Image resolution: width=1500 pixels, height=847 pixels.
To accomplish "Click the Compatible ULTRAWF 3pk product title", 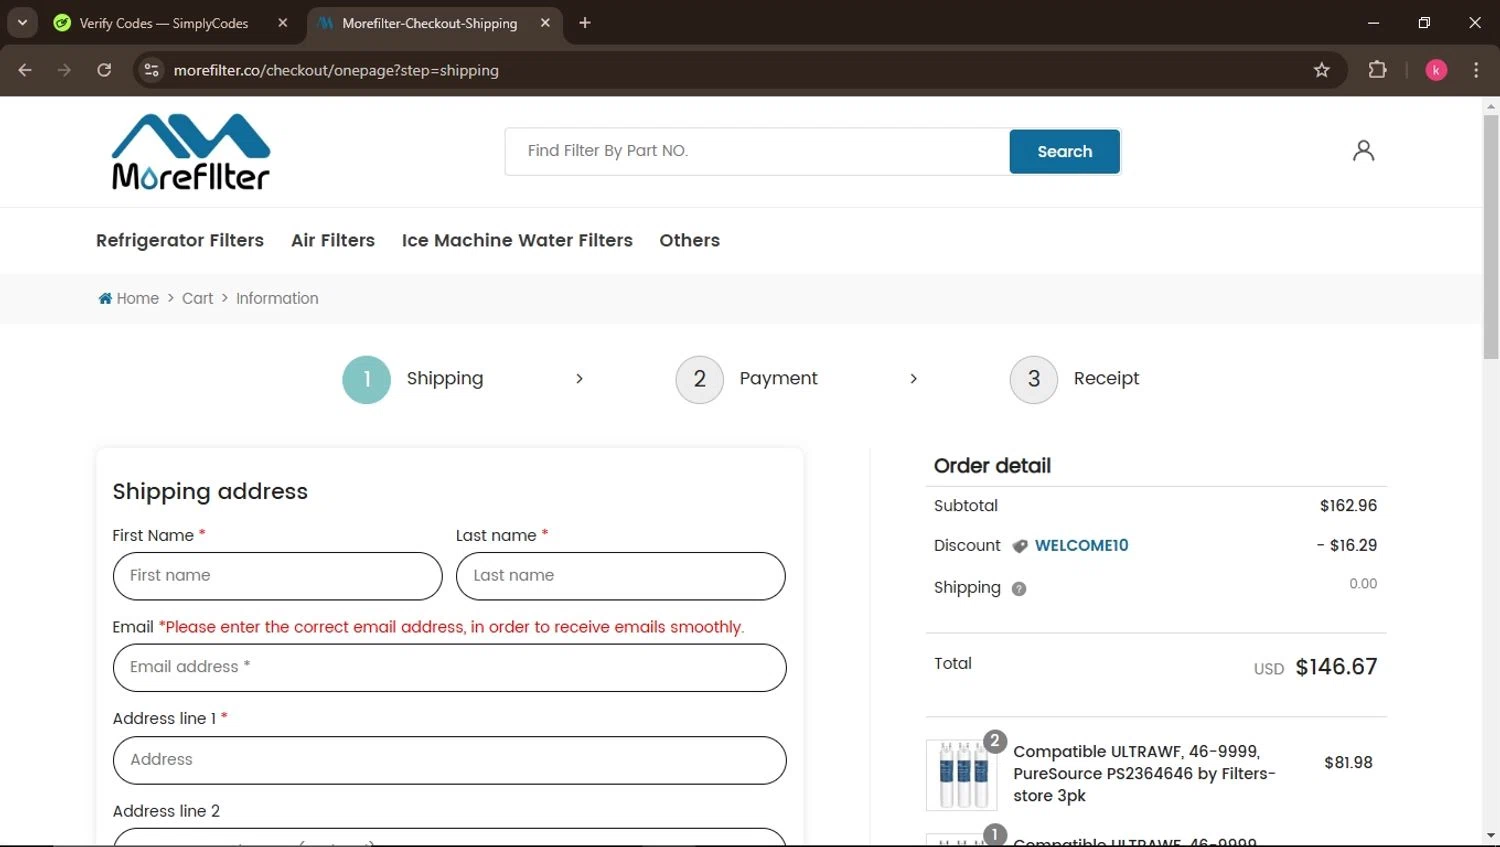I will click(1144, 774).
